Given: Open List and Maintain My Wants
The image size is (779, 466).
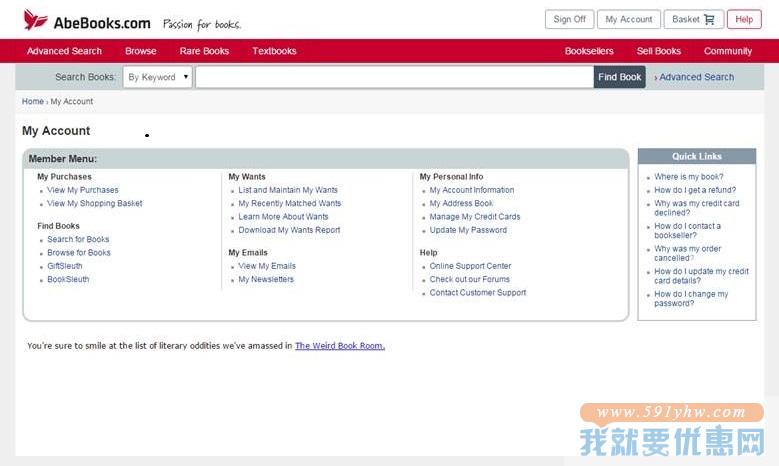Looking at the screenshot, I should coord(288,190).
